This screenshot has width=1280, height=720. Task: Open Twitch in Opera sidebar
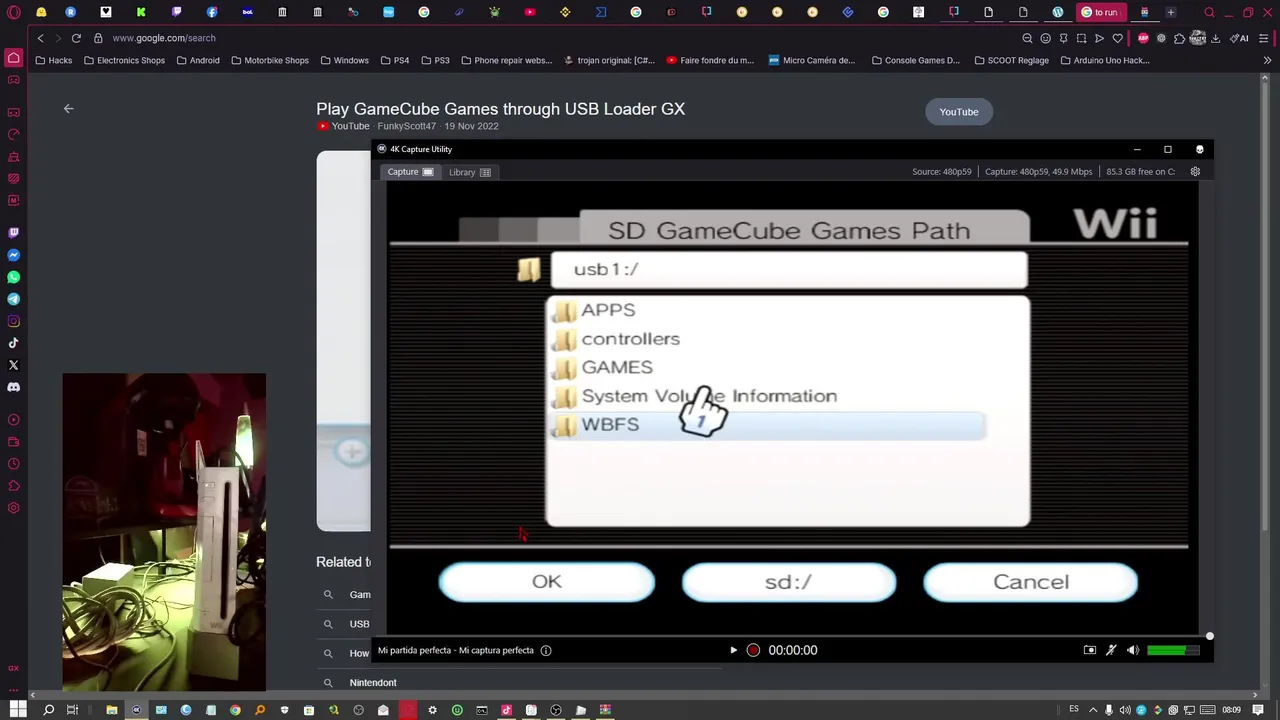coord(13,232)
